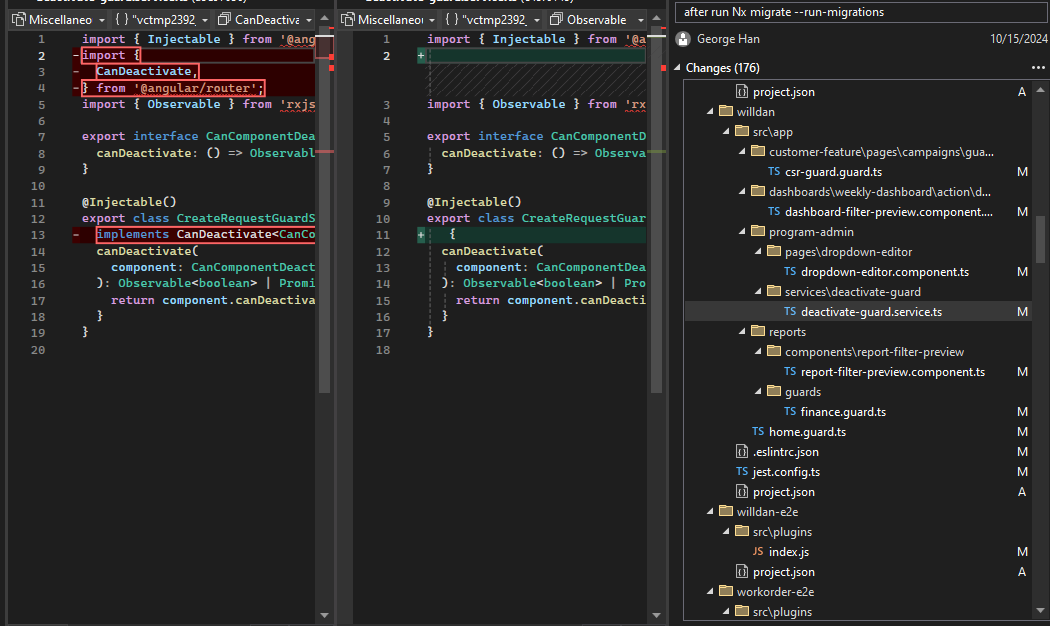Click the TS icon beside csr-guard.guard.ts
The image size is (1050, 626).
[x=774, y=172]
